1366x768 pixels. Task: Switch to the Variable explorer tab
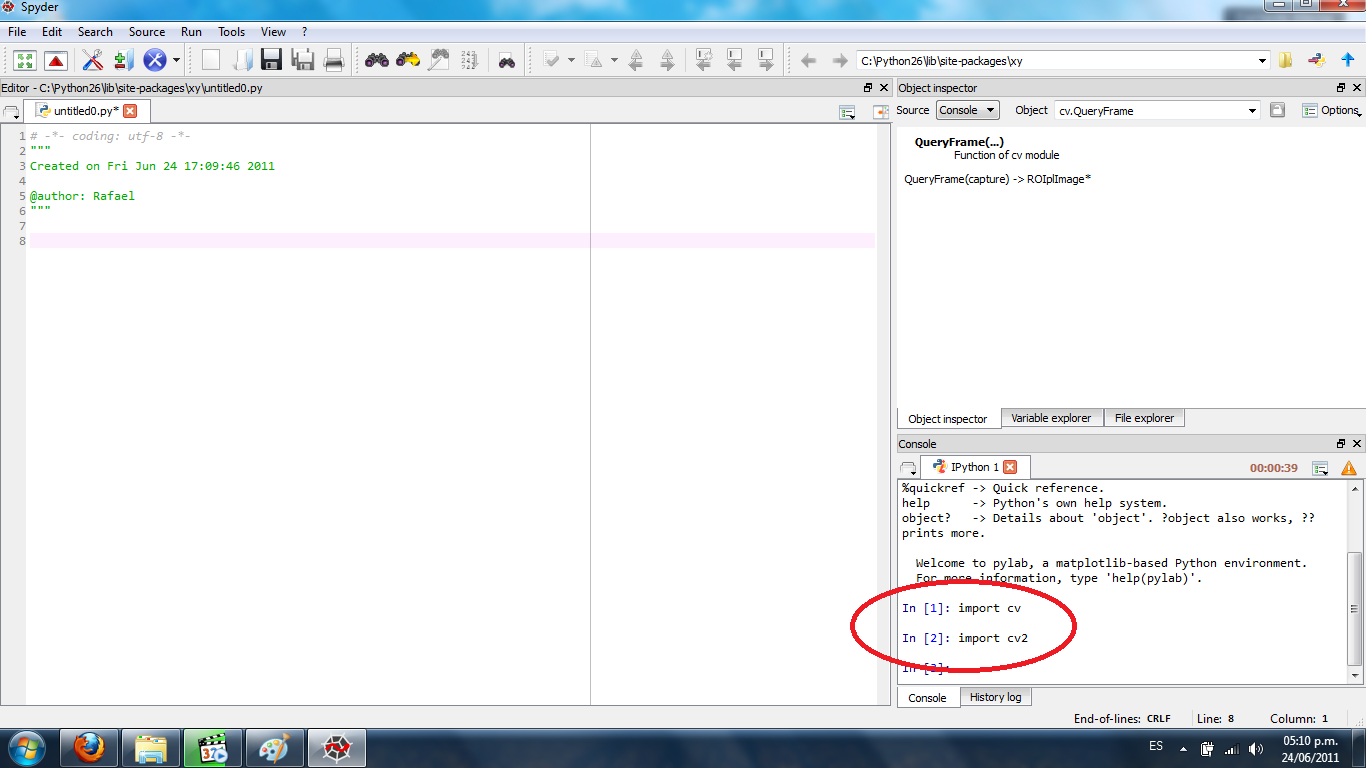point(1051,418)
